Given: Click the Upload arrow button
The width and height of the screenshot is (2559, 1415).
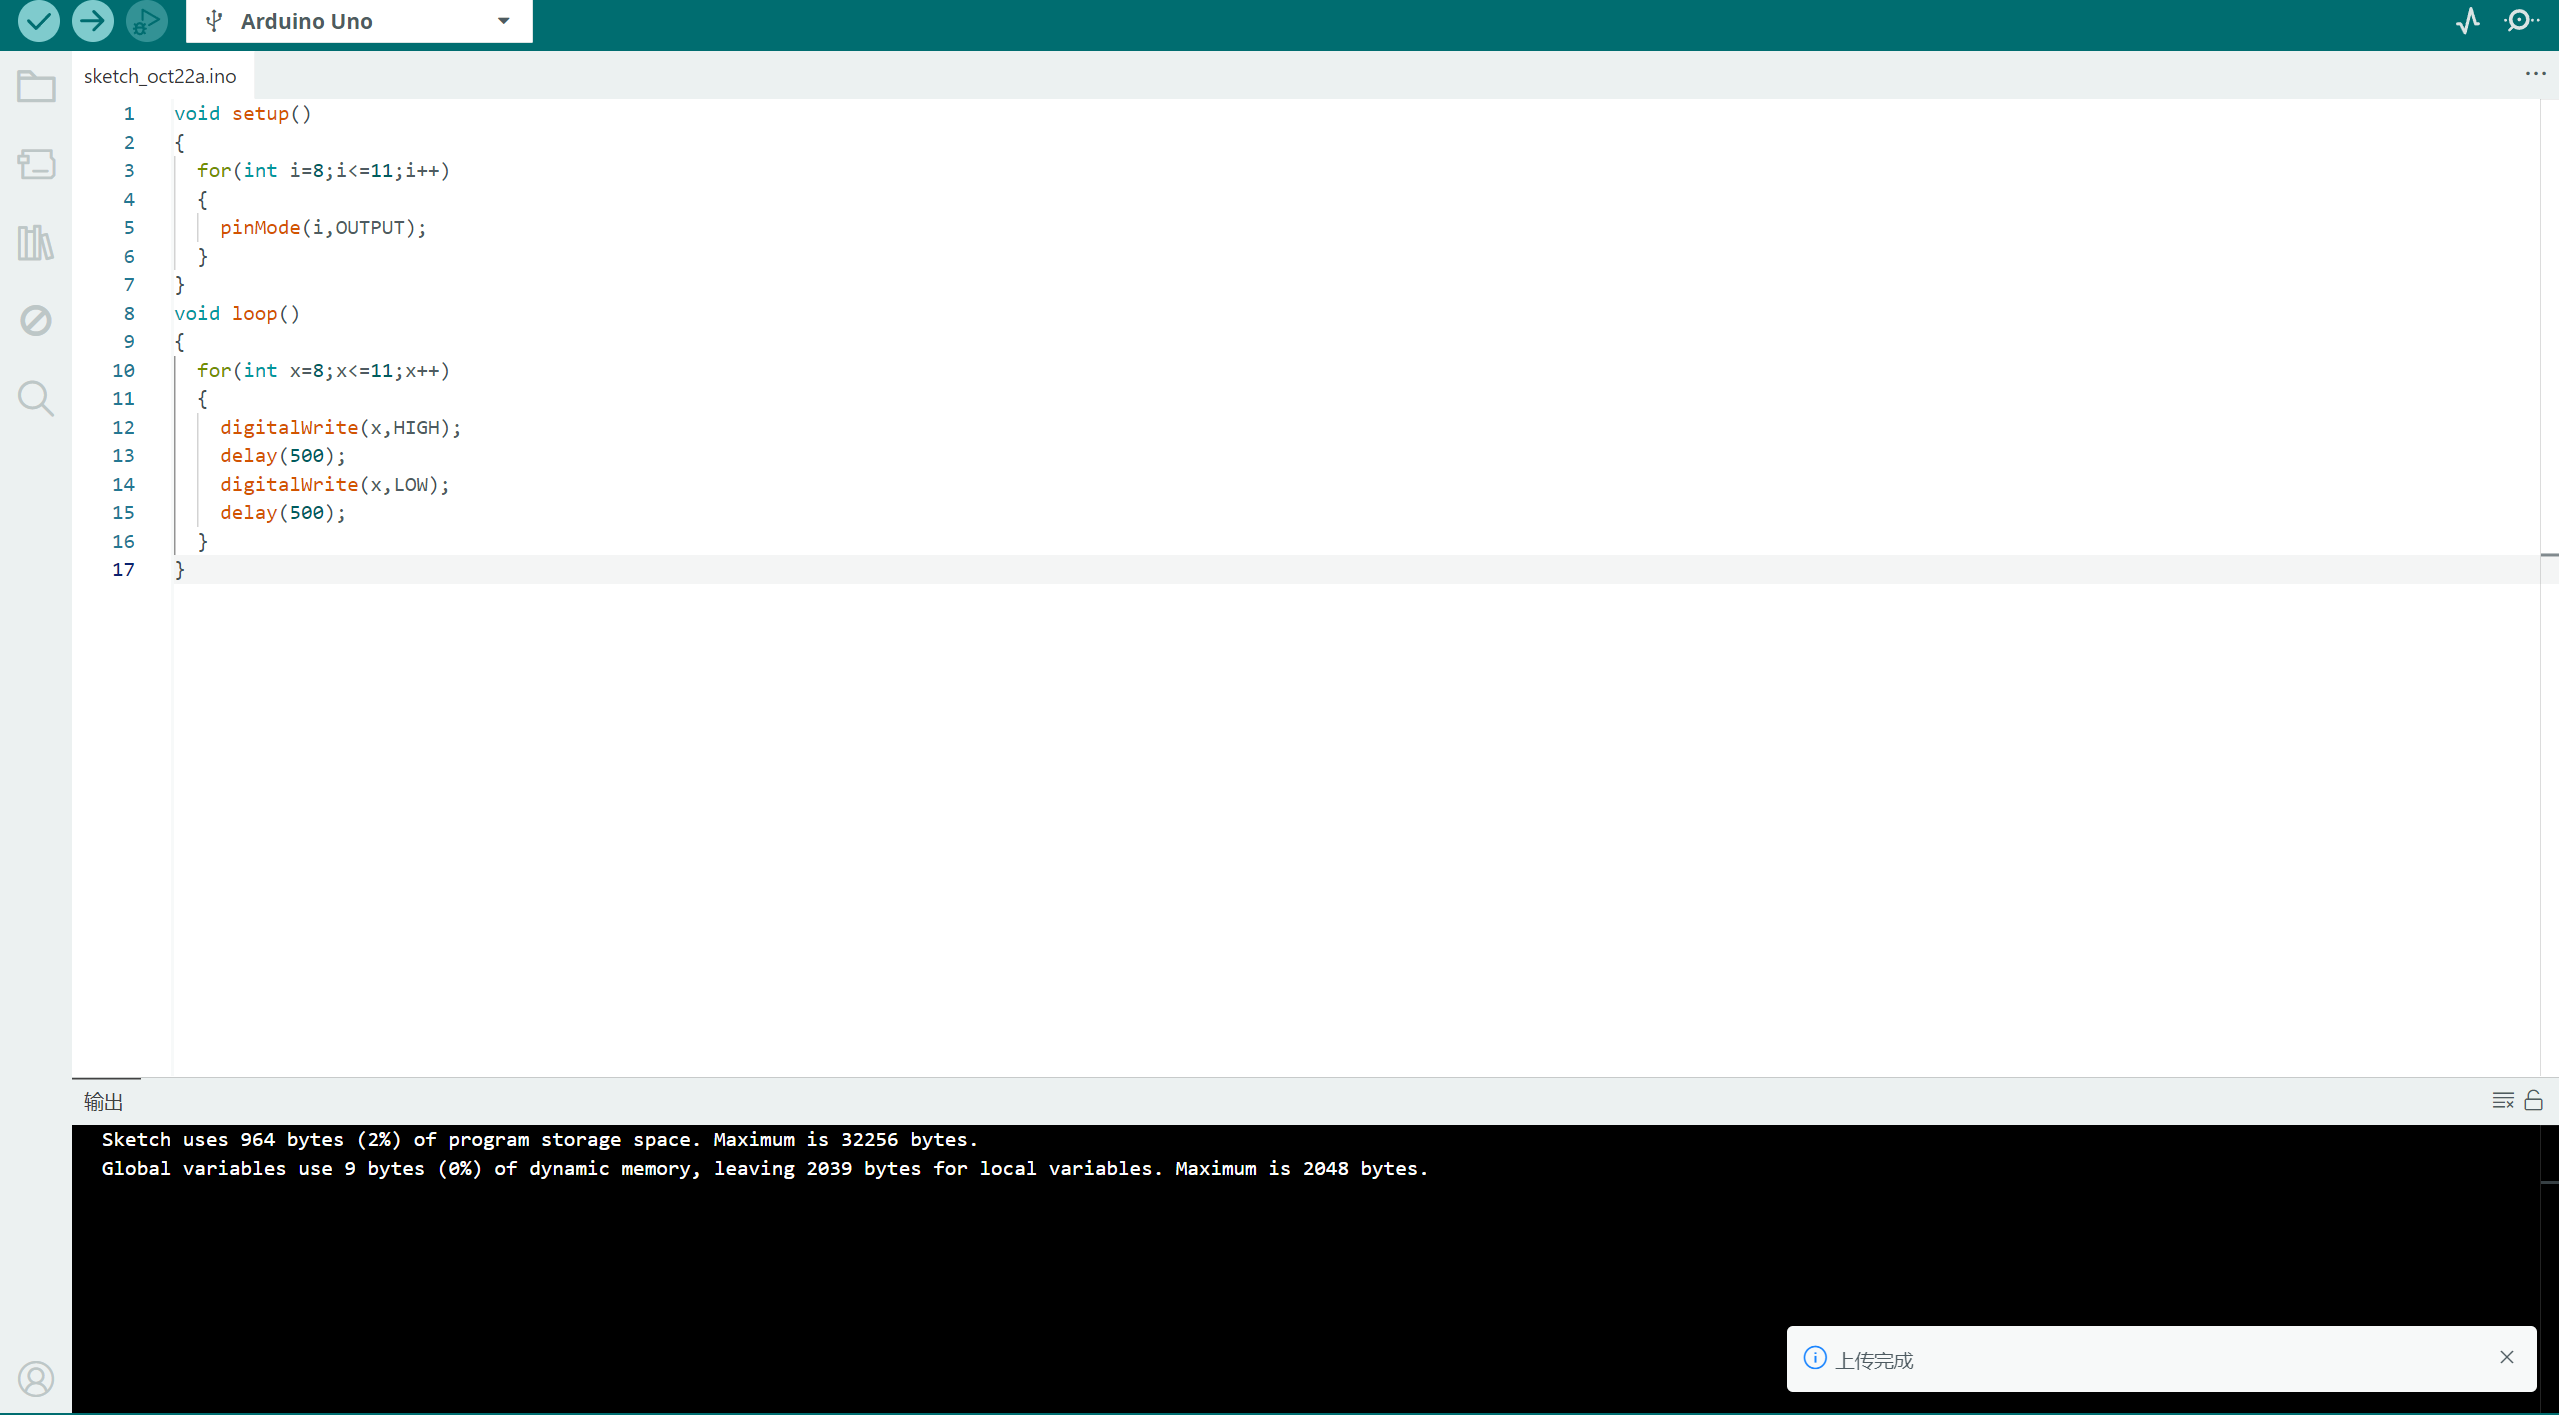Looking at the screenshot, I should (93, 20).
